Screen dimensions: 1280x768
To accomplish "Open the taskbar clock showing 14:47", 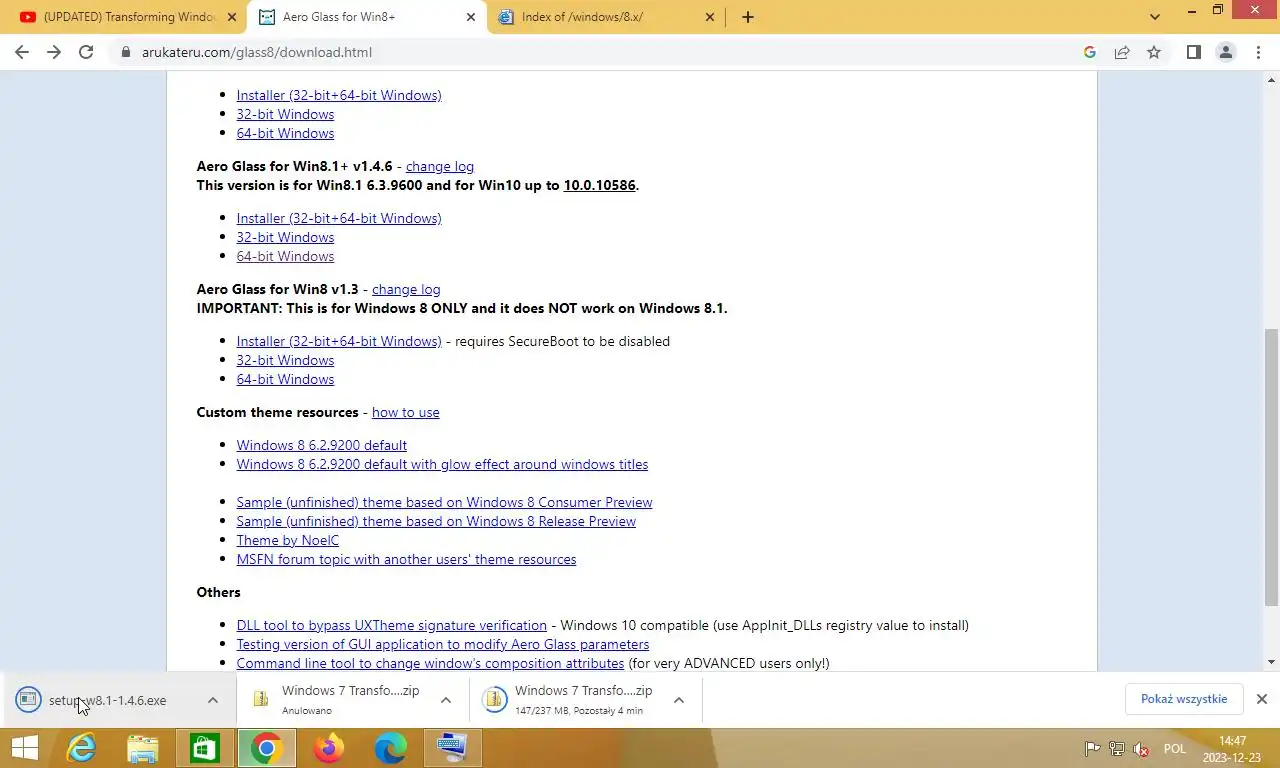I will (1233, 749).
